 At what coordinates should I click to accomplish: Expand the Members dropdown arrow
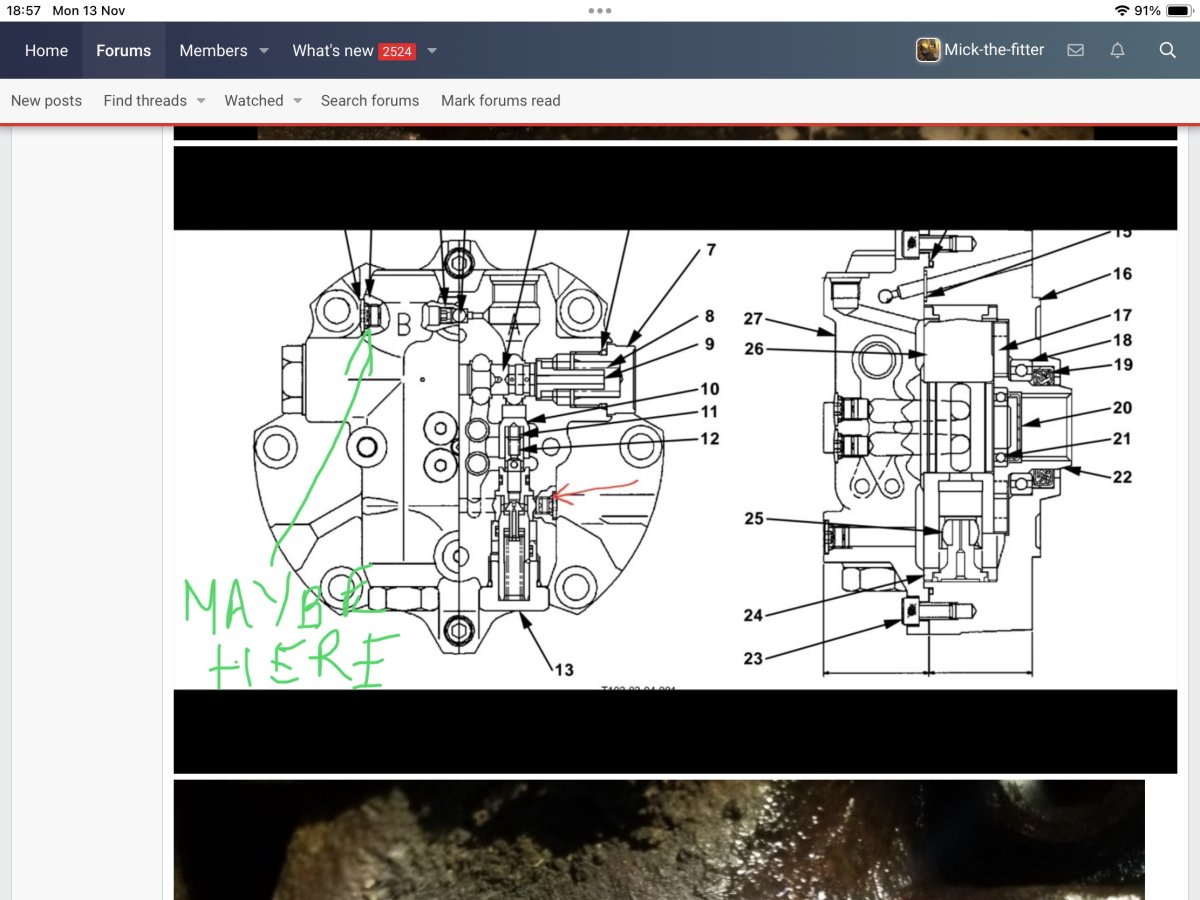(x=264, y=51)
